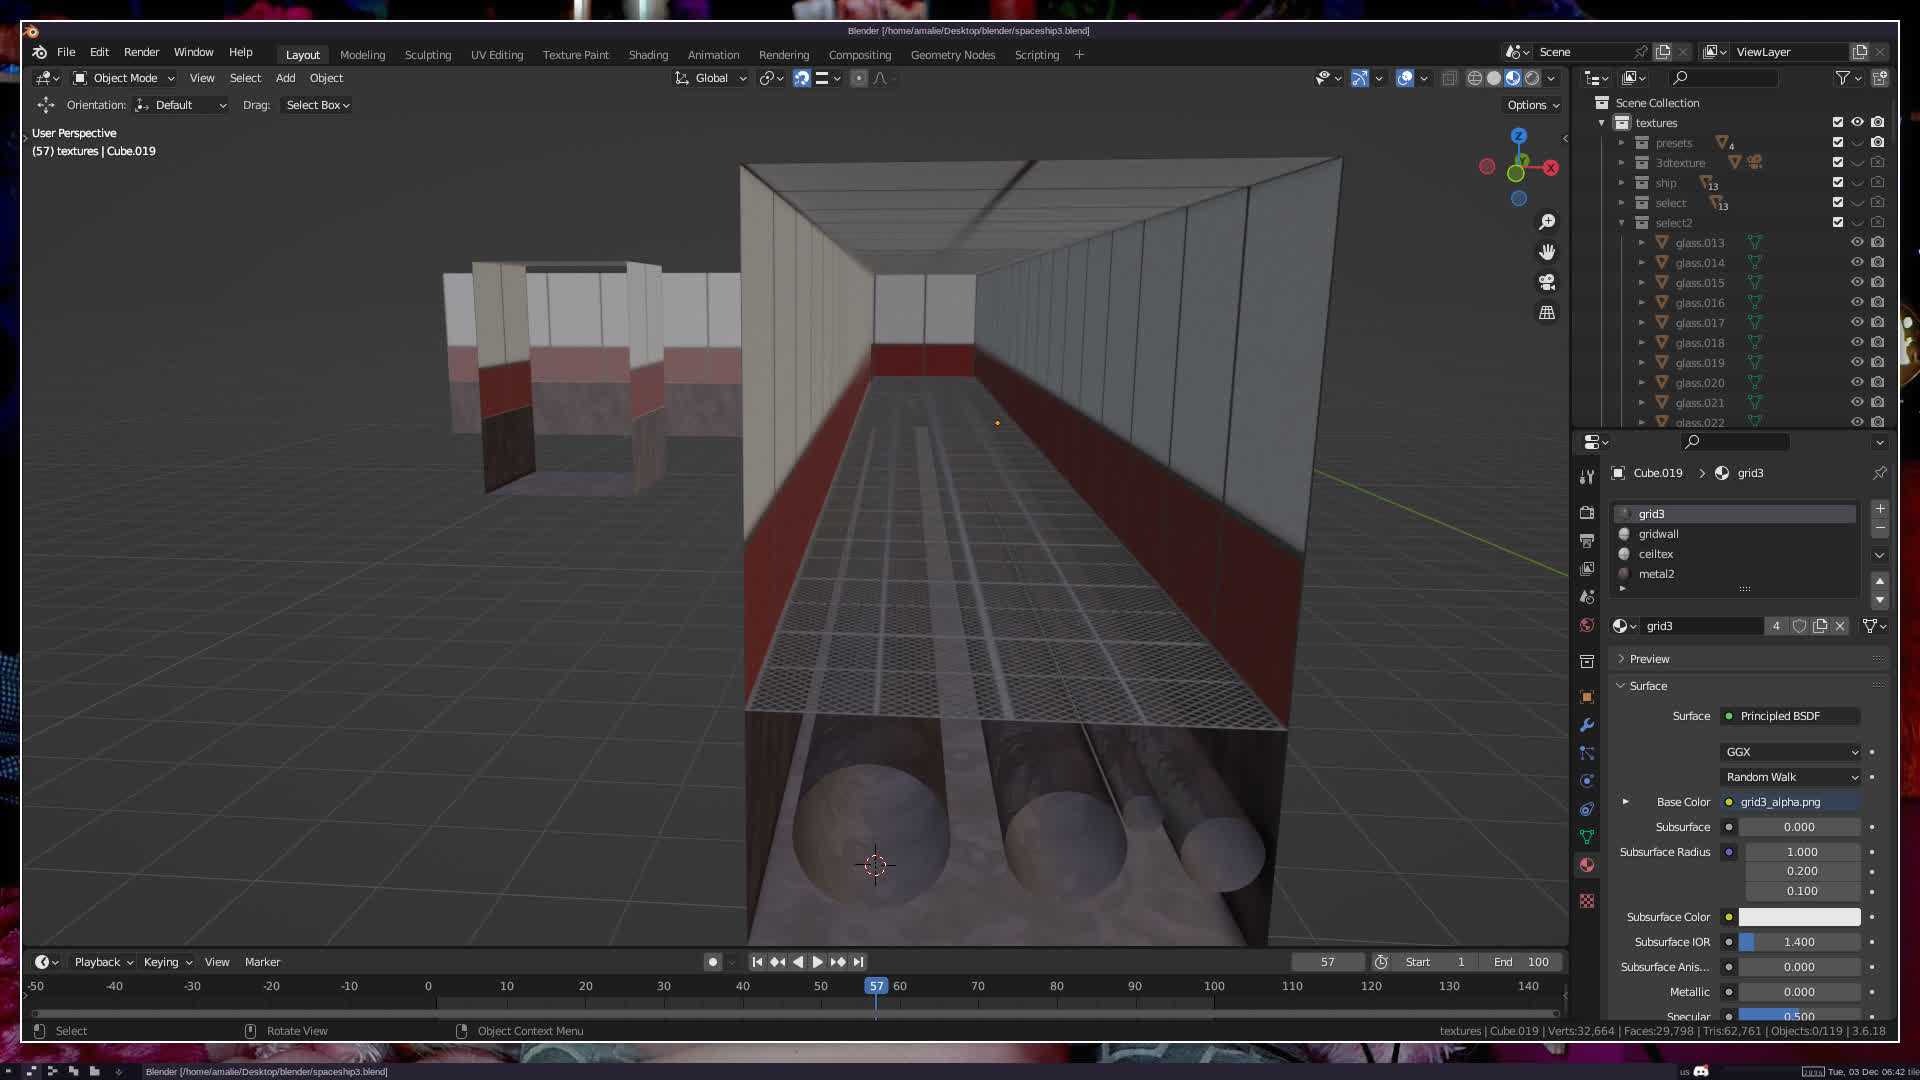Click the Subsurface Color white swatch

(x=1799, y=917)
